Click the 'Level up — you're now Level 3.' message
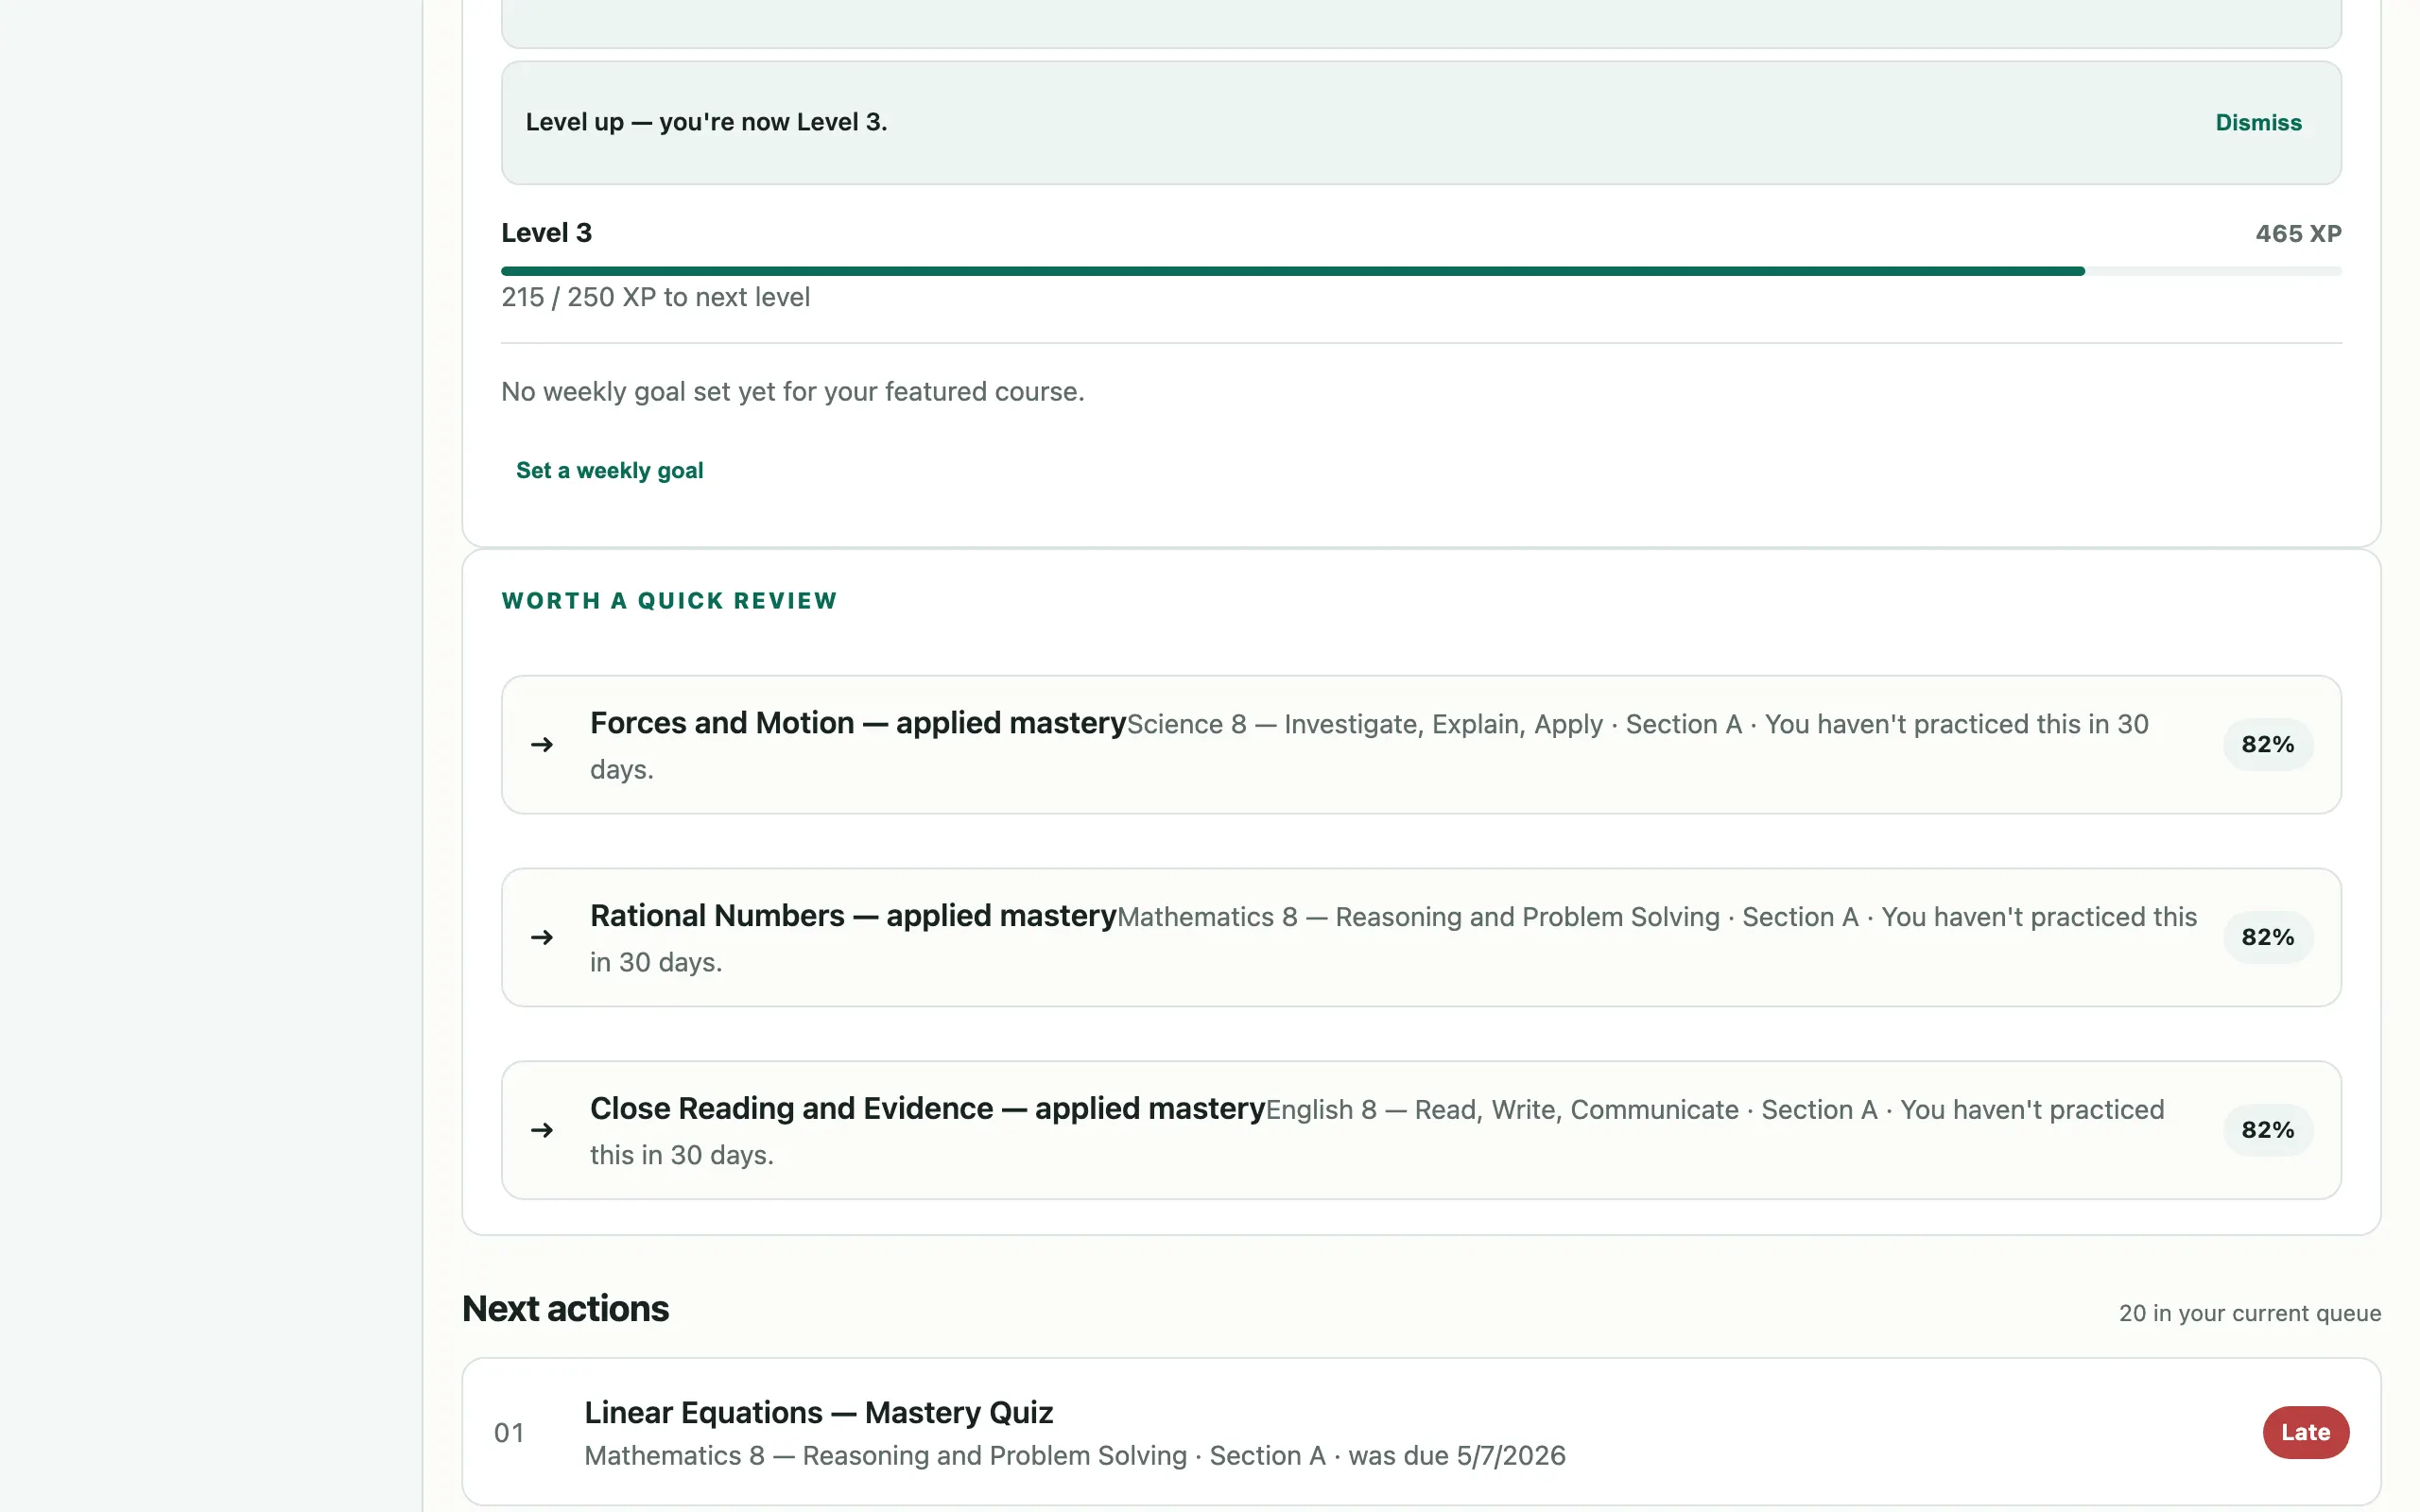 pos(706,122)
